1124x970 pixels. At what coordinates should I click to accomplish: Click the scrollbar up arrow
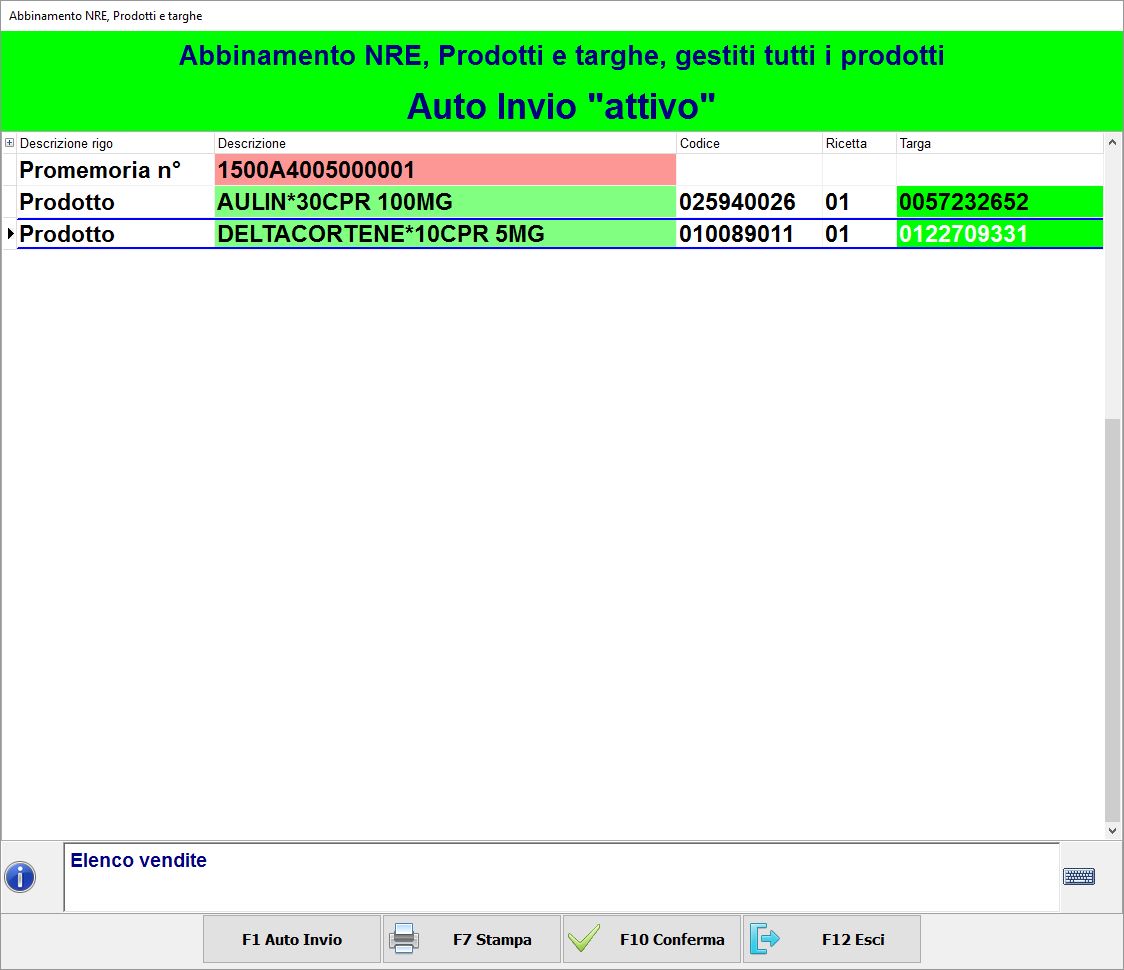[x=1113, y=143]
